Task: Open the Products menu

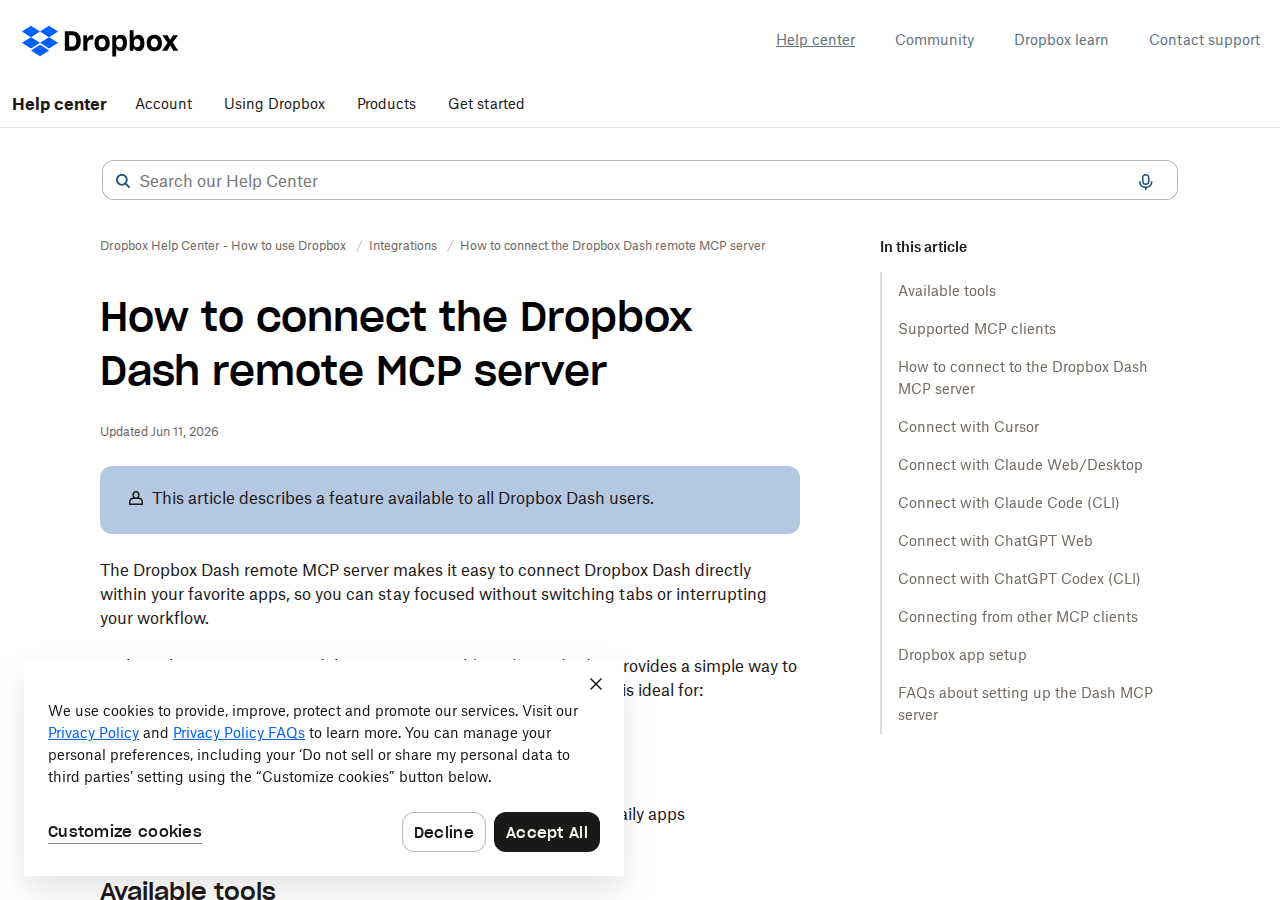Action: pyautogui.click(x=387, y=104)
